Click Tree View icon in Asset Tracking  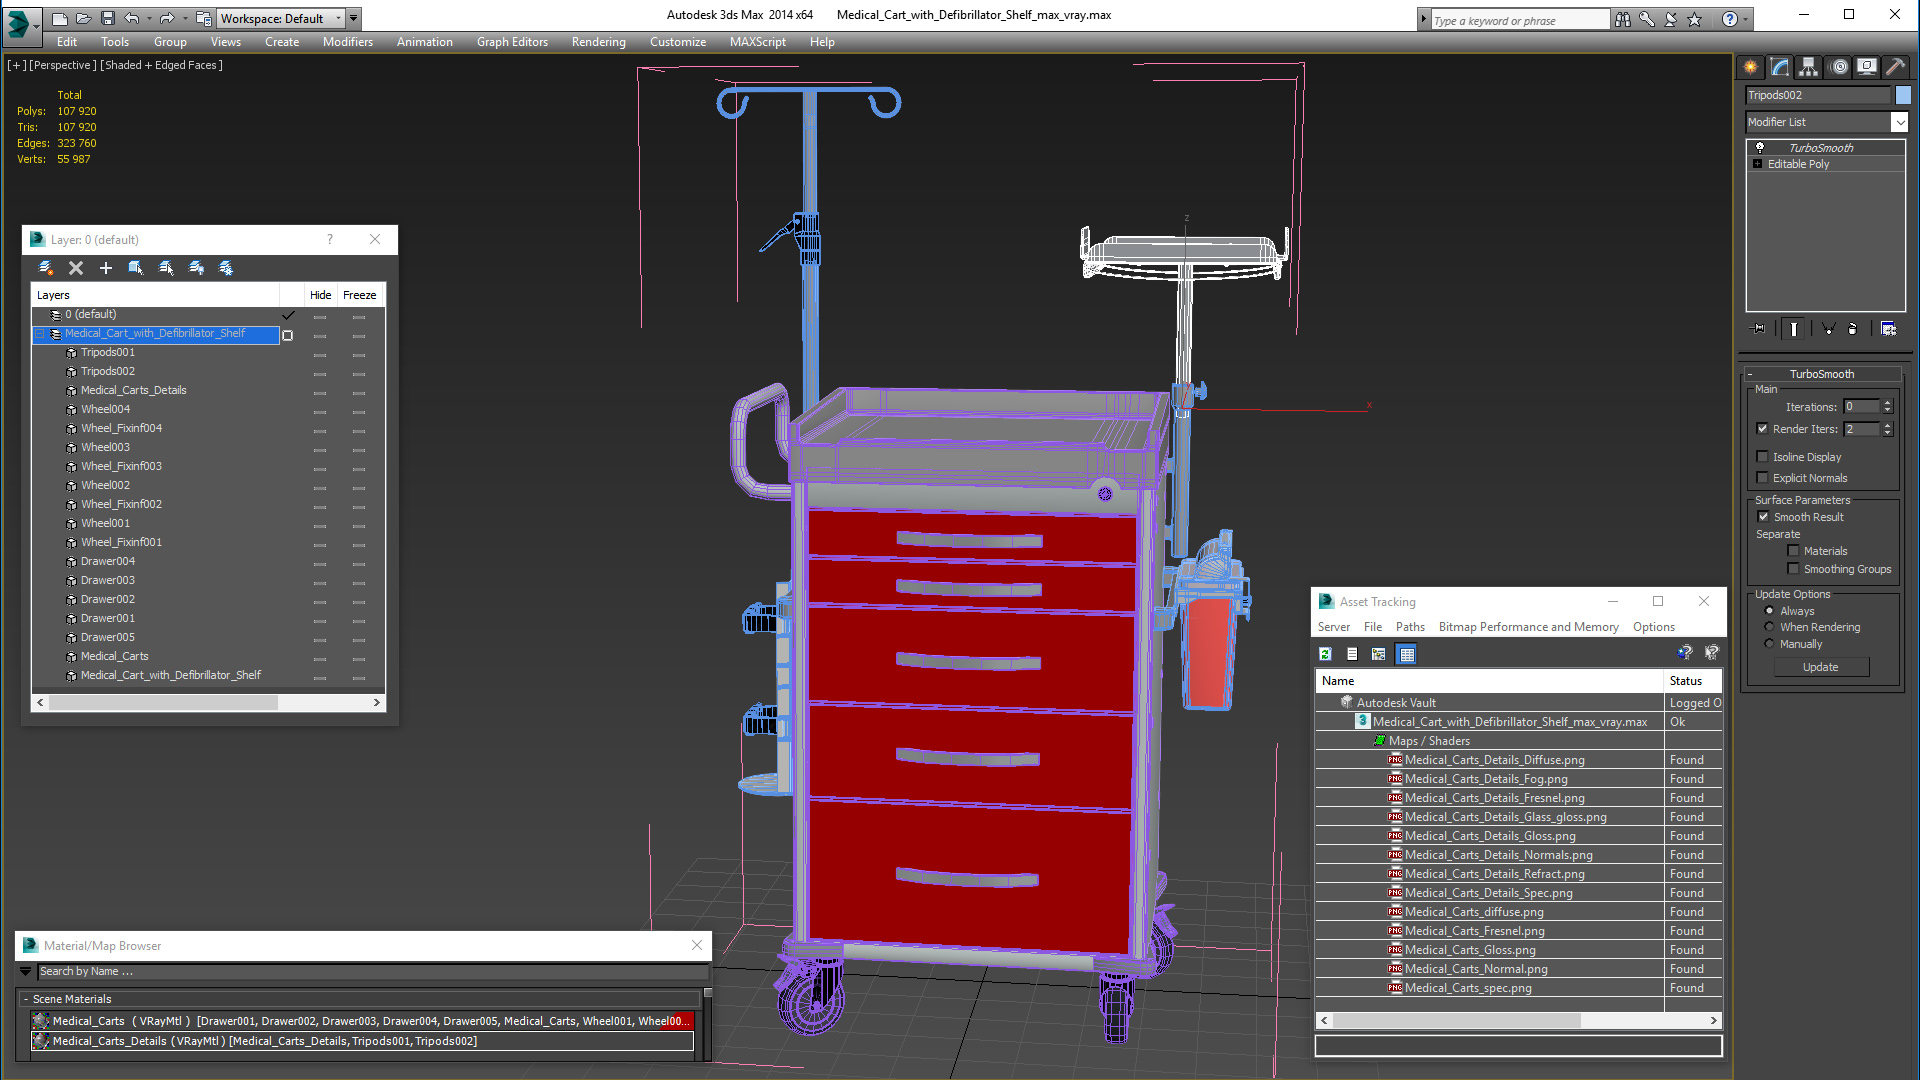coord(1379,654)
